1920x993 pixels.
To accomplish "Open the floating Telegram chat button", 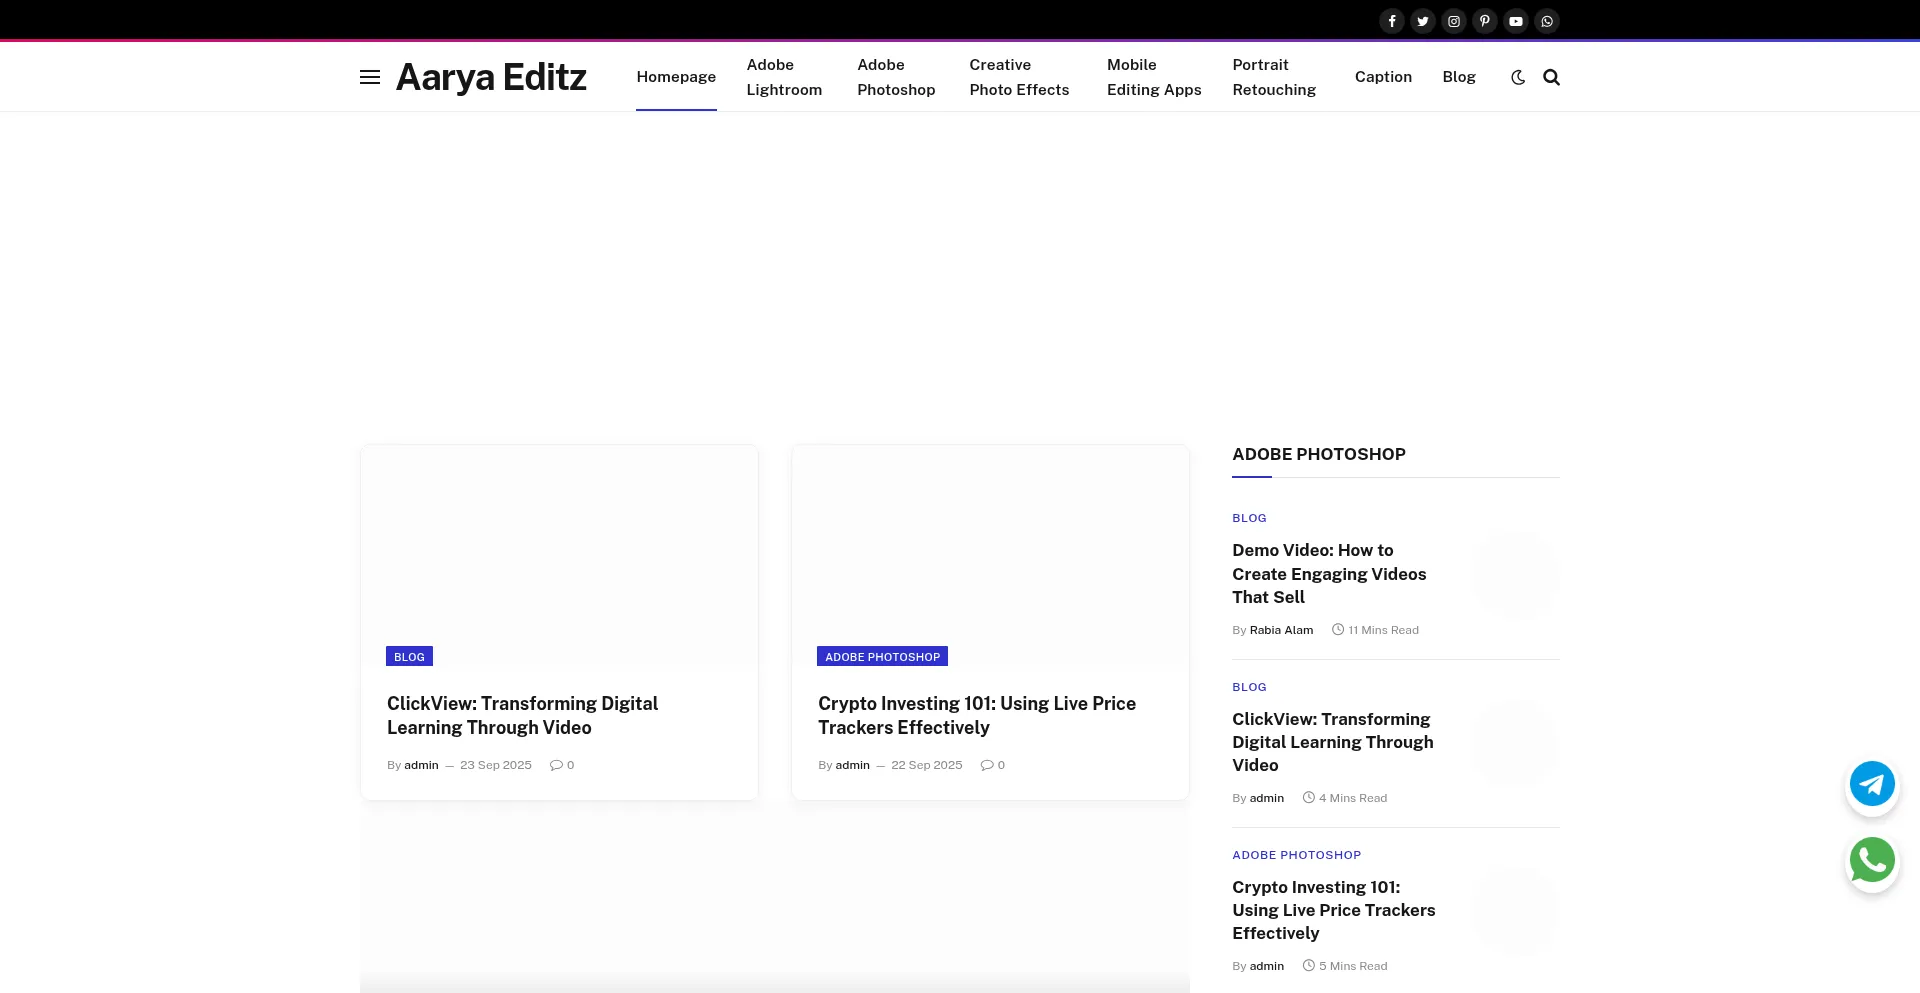I will coord(1872,784).
